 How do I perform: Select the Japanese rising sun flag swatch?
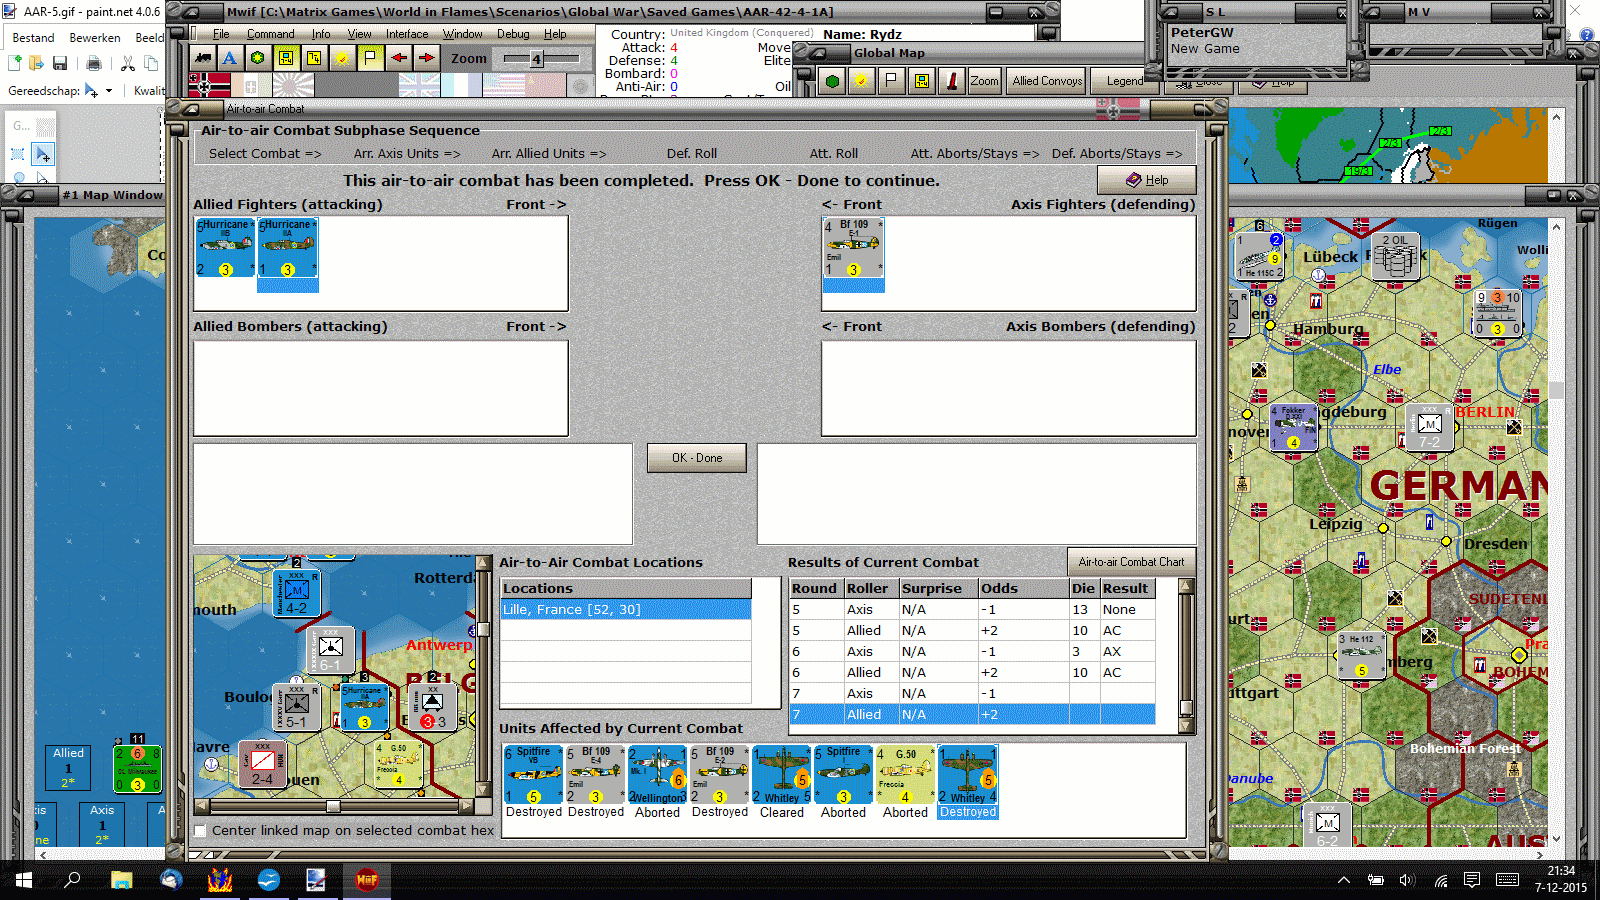pyautogui.click(x=292, y=85)
